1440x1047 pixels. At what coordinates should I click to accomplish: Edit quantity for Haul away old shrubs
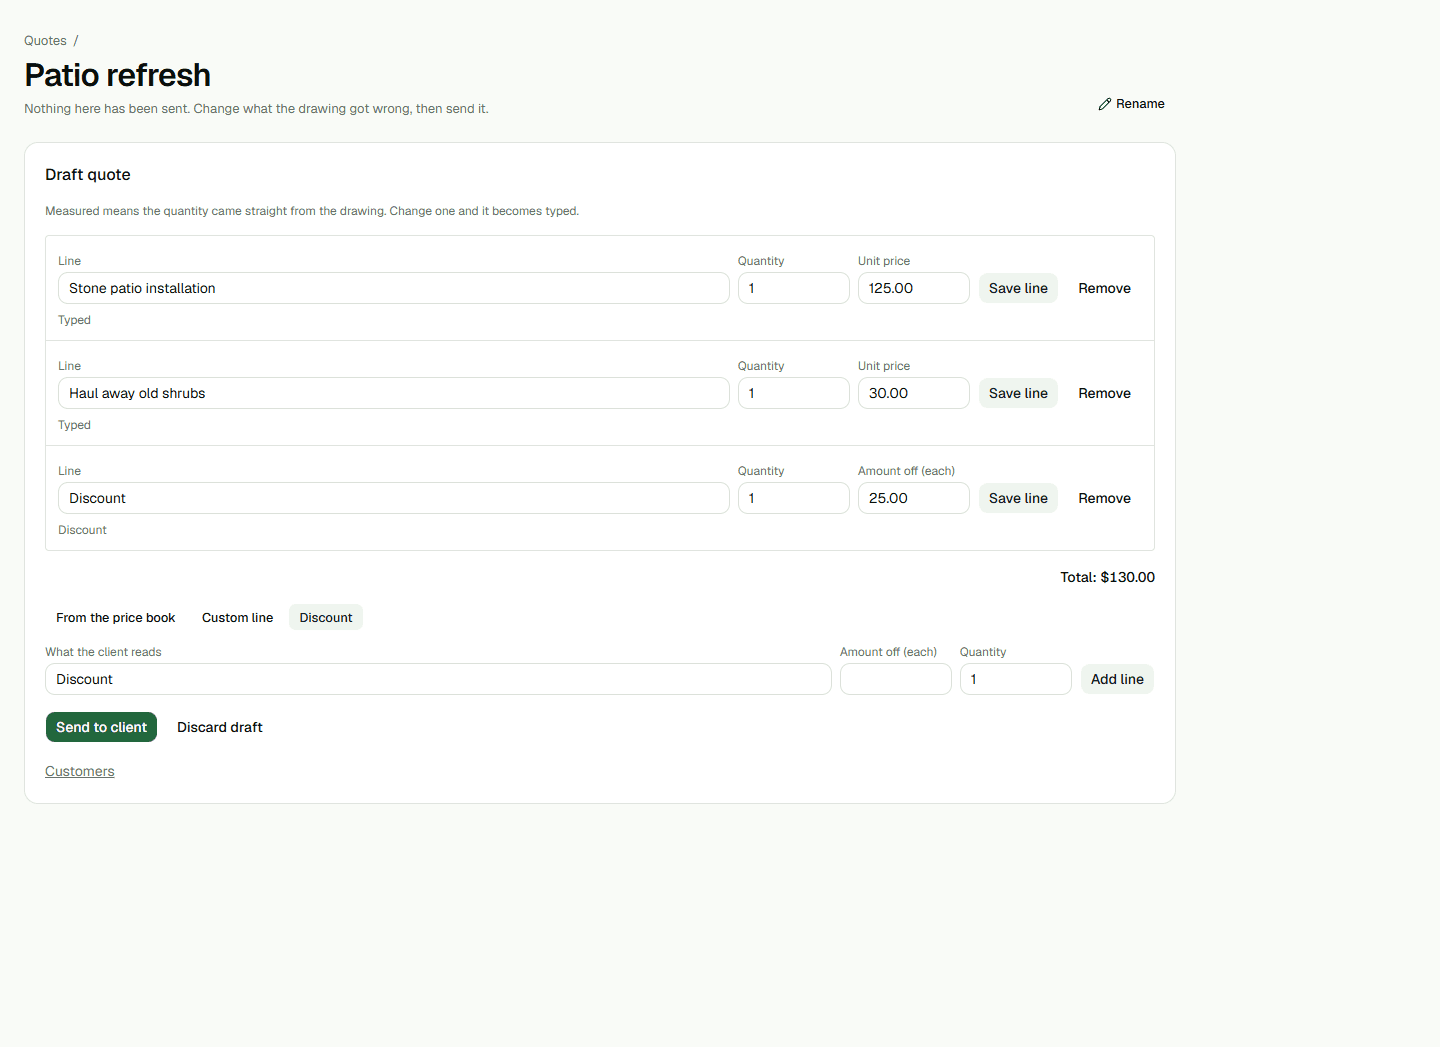794,393
